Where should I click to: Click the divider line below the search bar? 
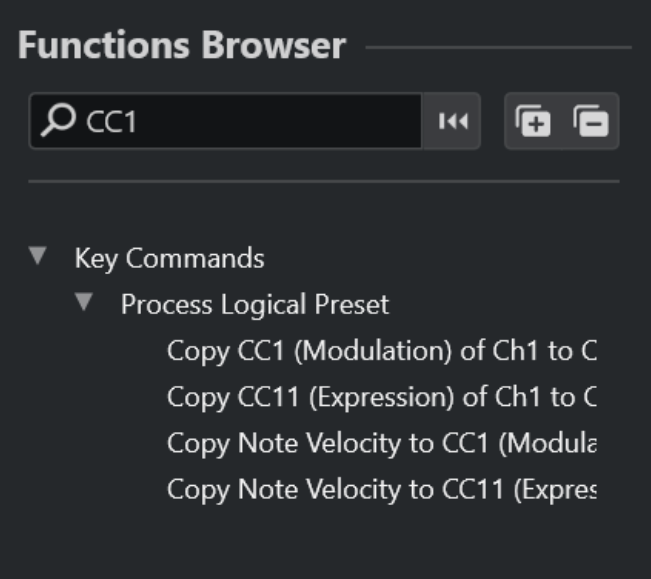(x=324, y=182)
